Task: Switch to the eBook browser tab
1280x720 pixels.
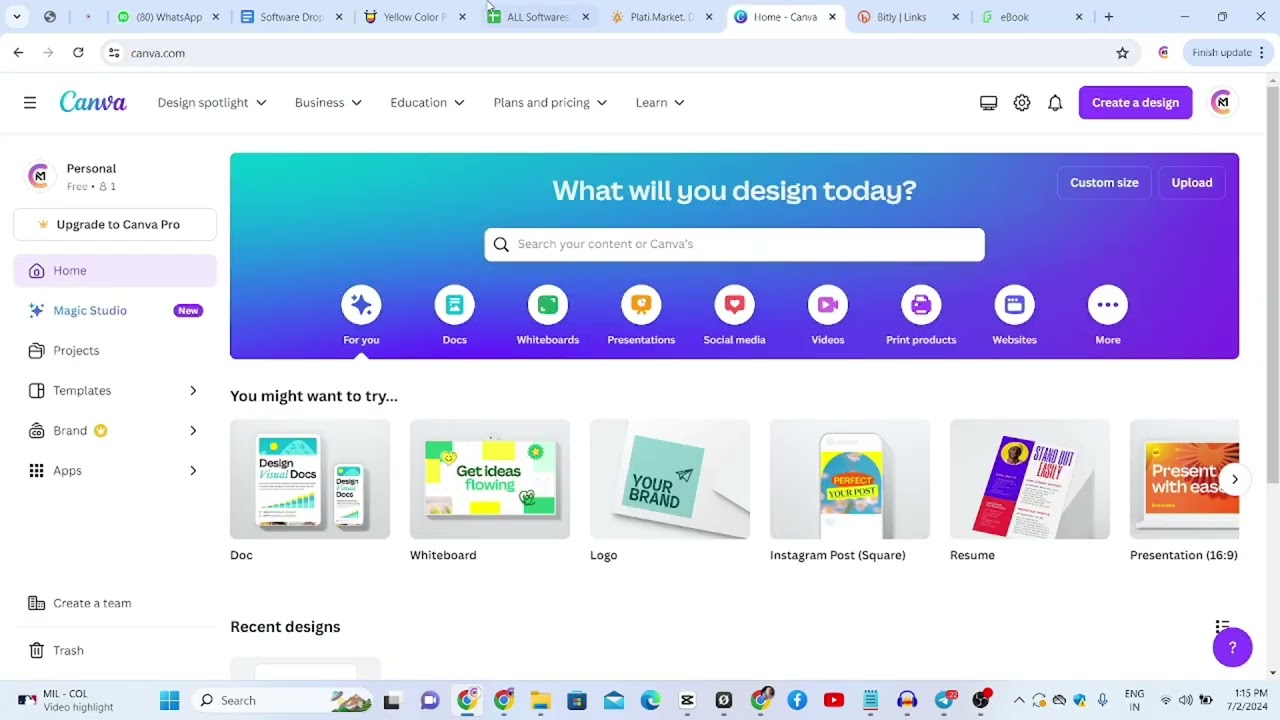Action: (1033, 17)
